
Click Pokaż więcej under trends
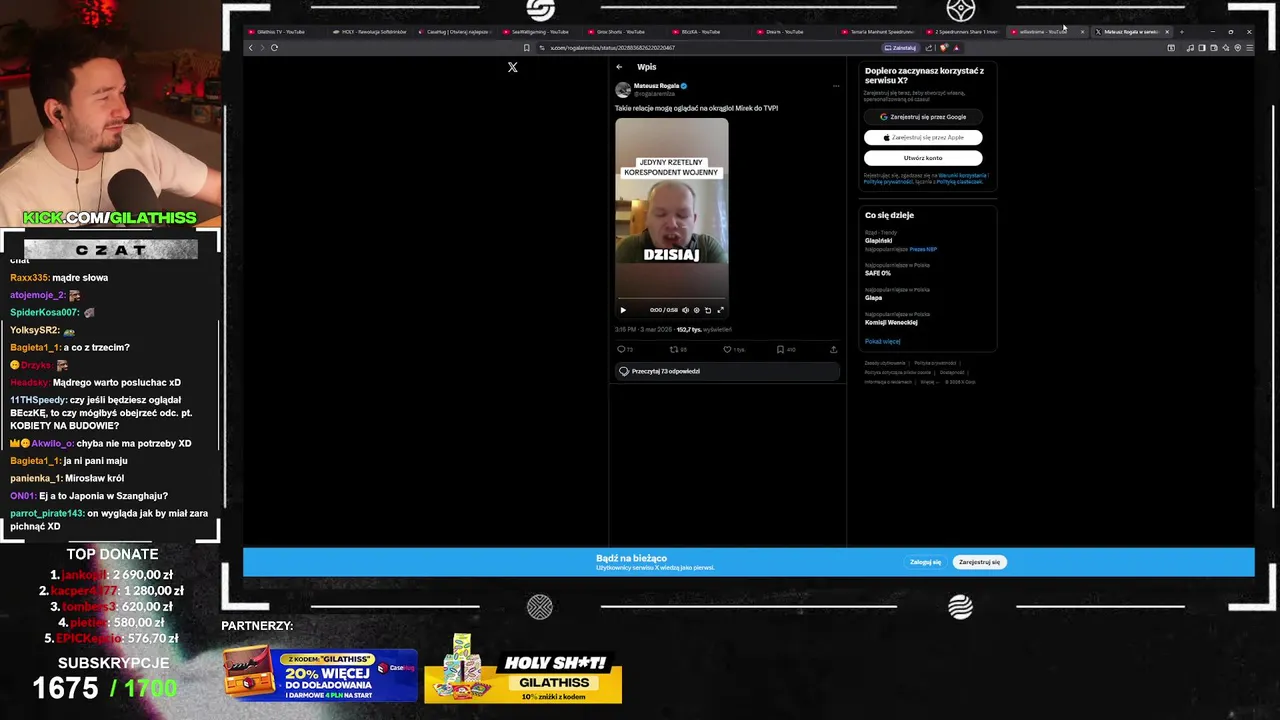[882, 341]
